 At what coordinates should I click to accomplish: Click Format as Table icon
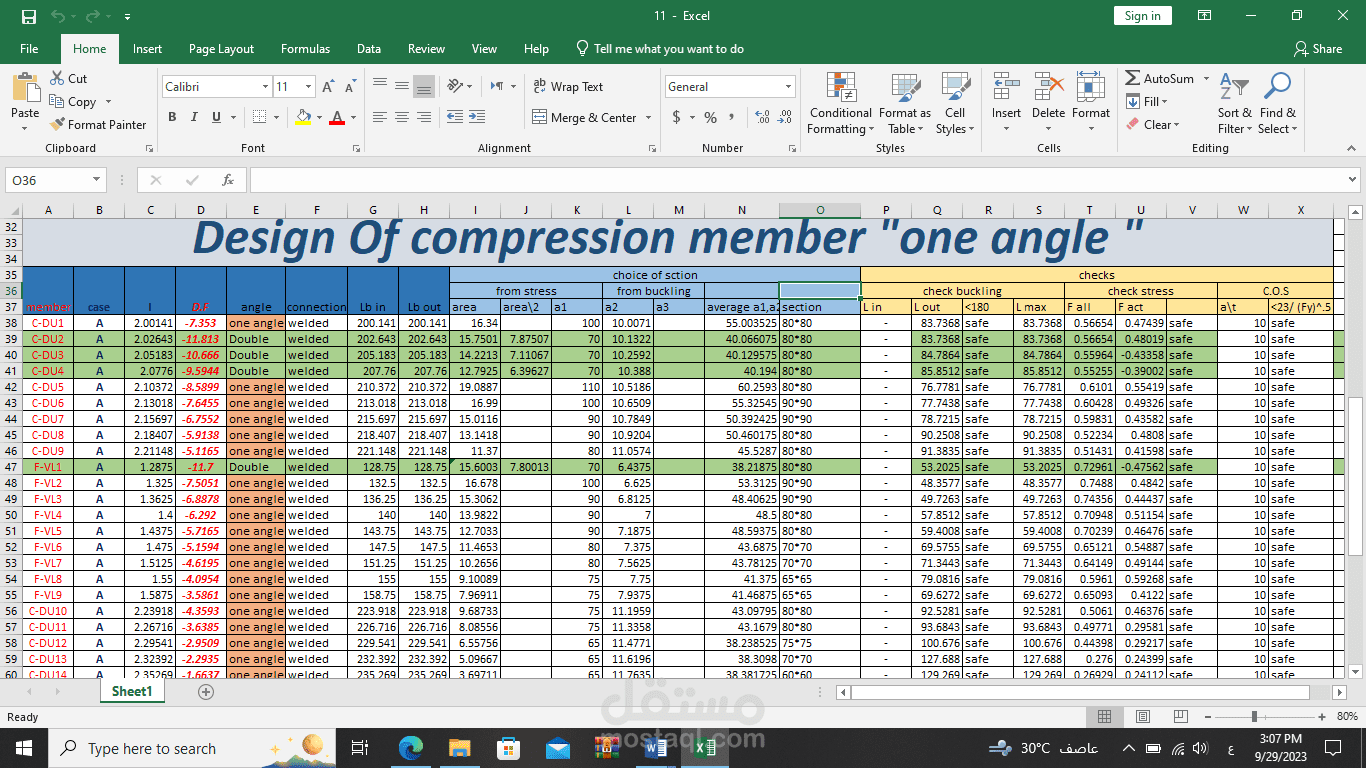click(x=905, y=87)
